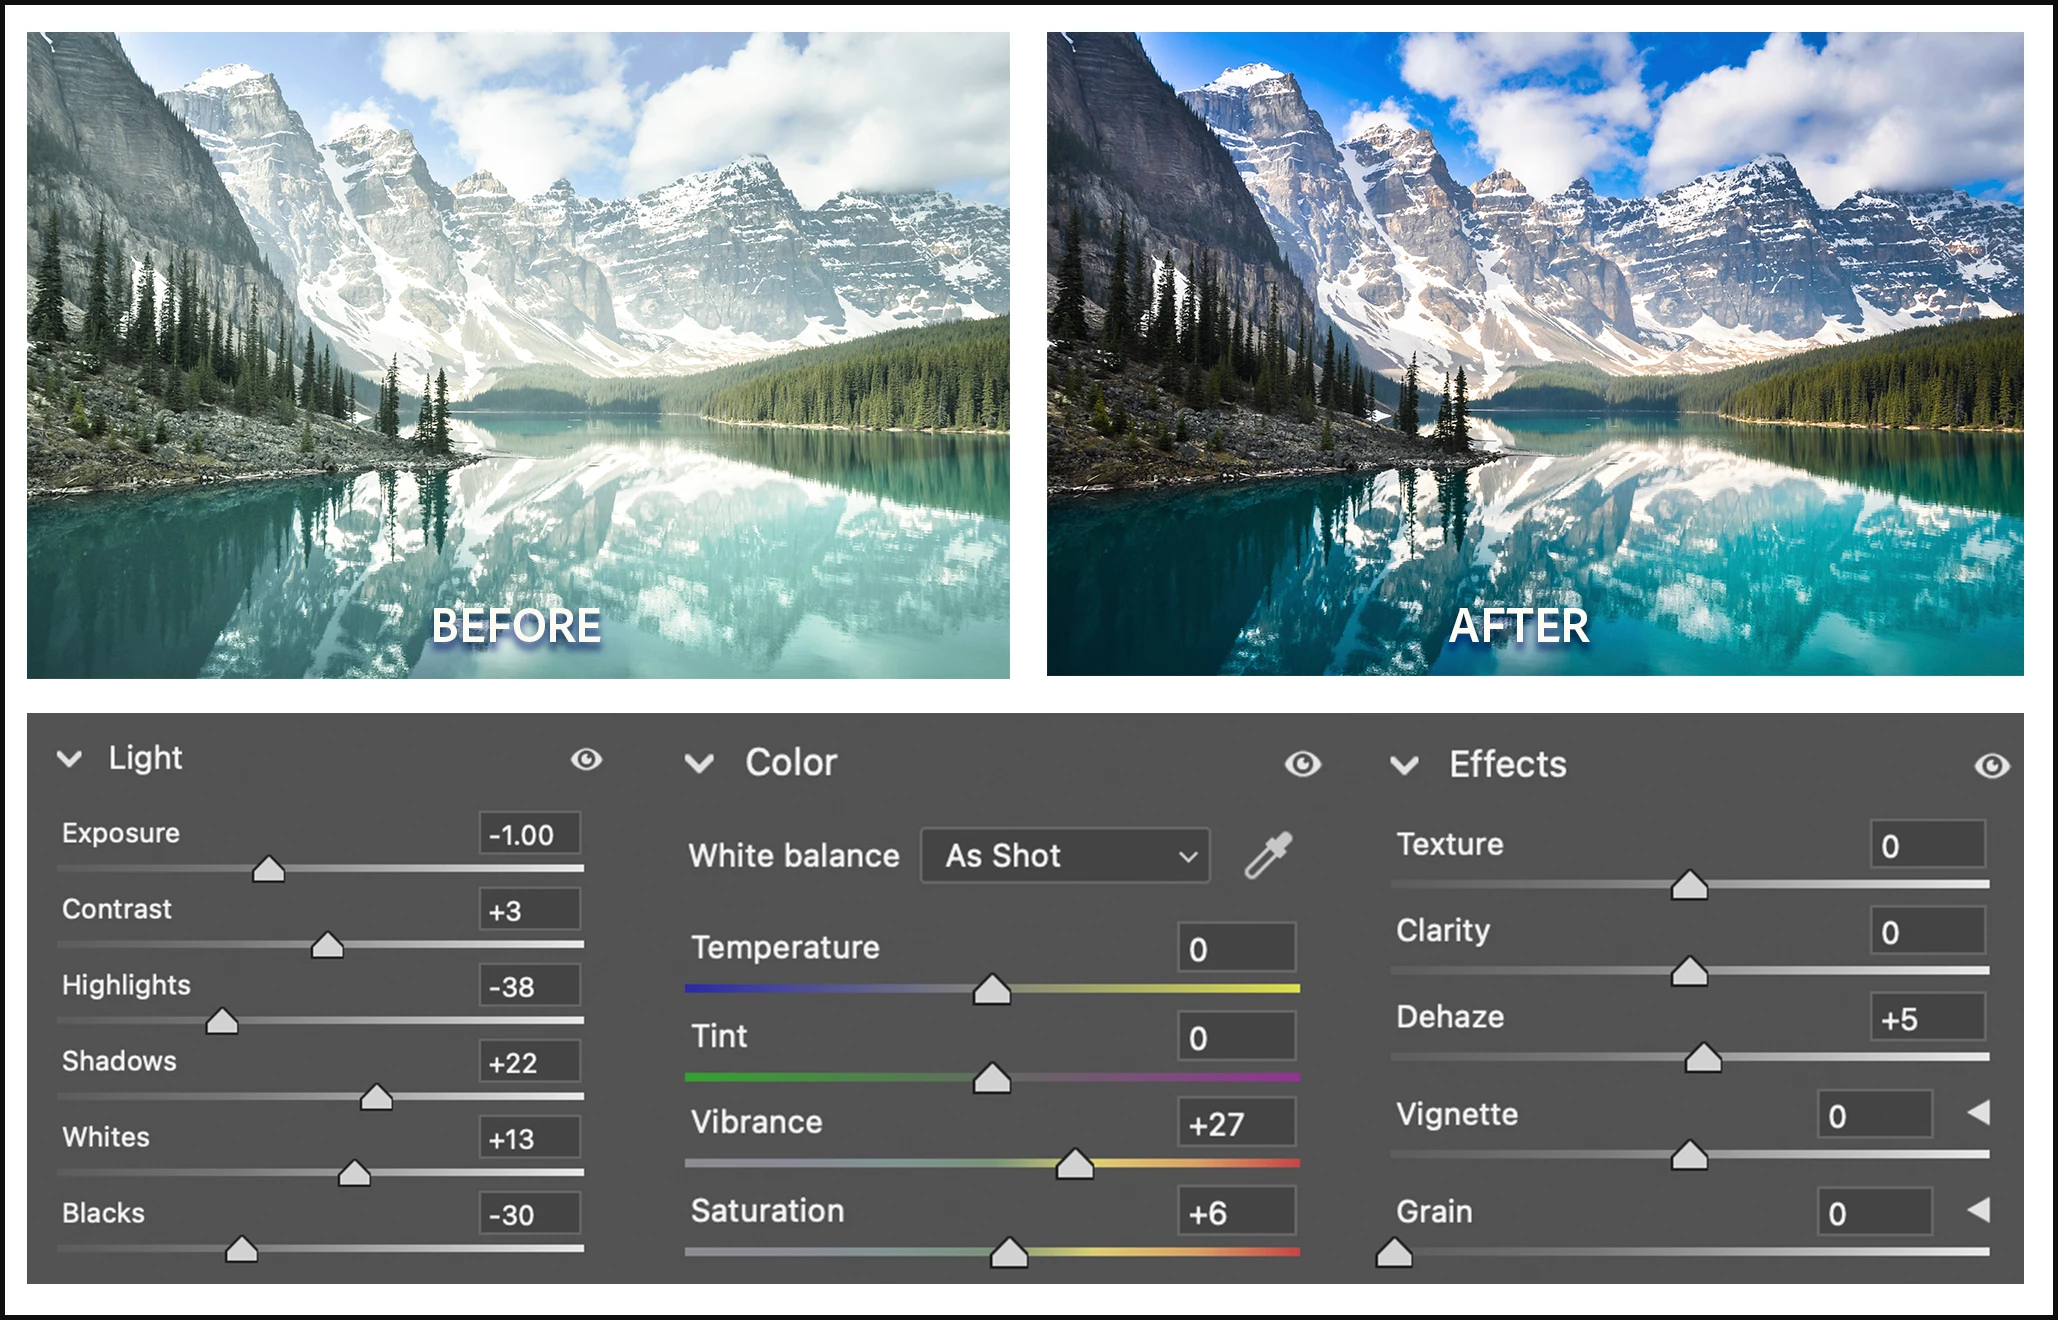Collapse the Effects panel chevron

(1404, 766)
